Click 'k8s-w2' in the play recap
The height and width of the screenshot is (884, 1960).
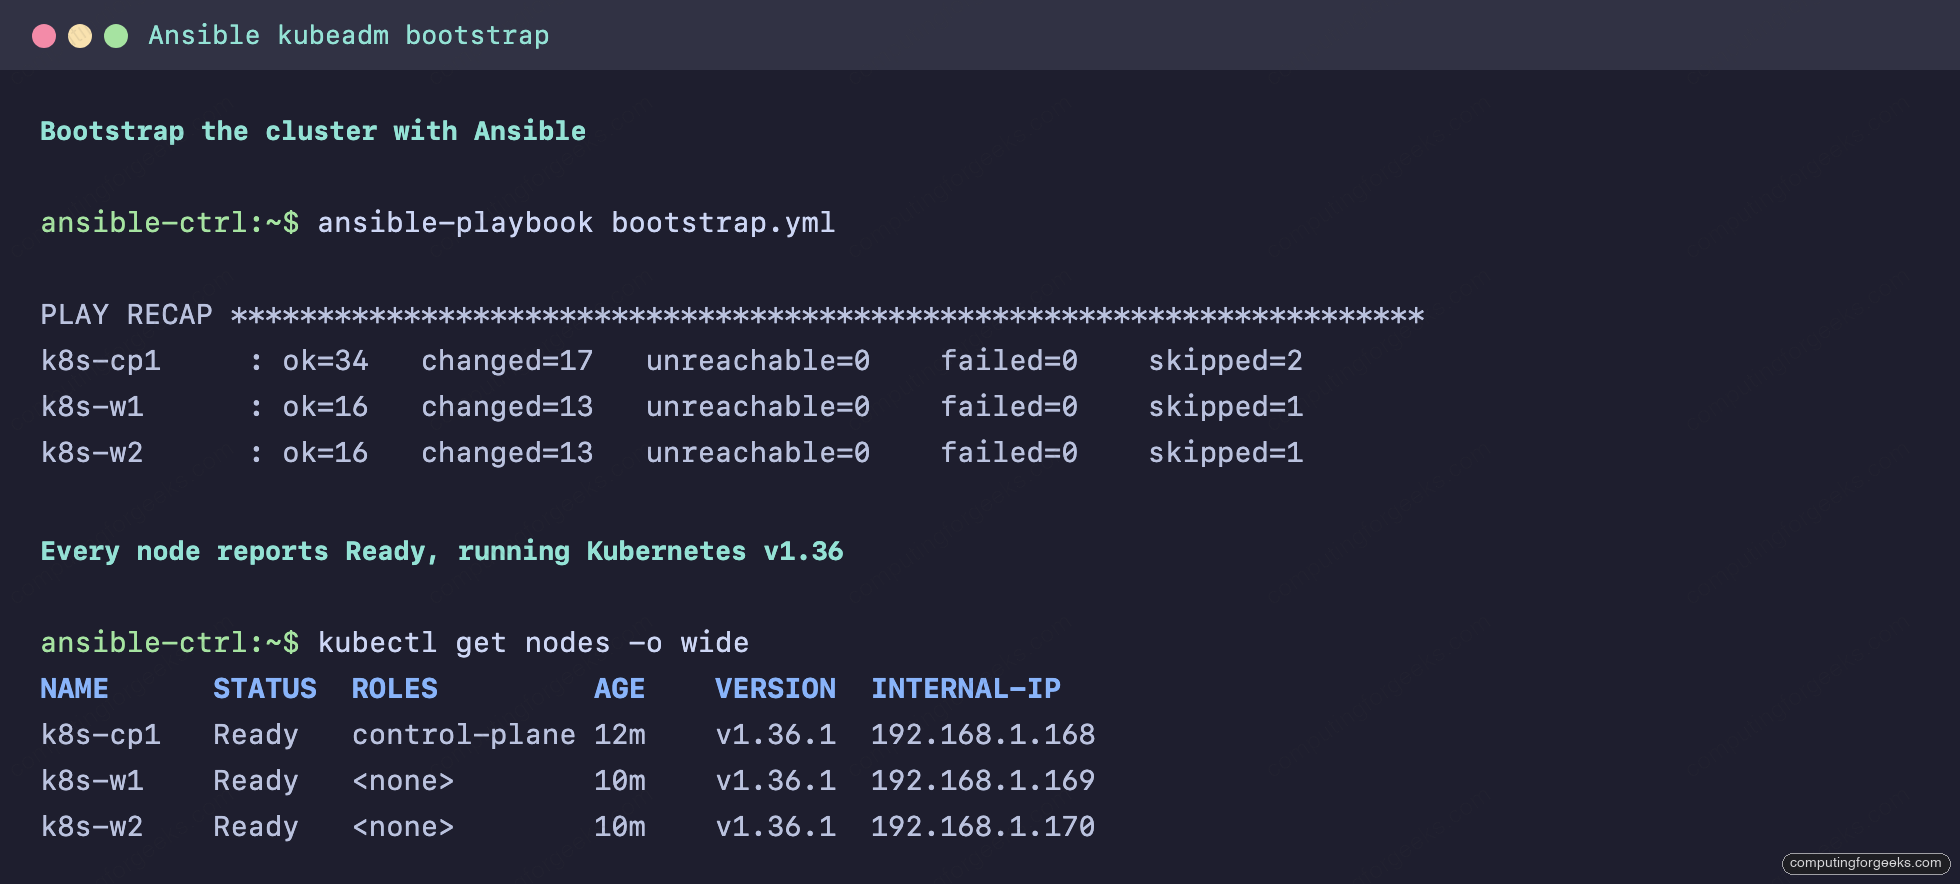tap(92, 452)
